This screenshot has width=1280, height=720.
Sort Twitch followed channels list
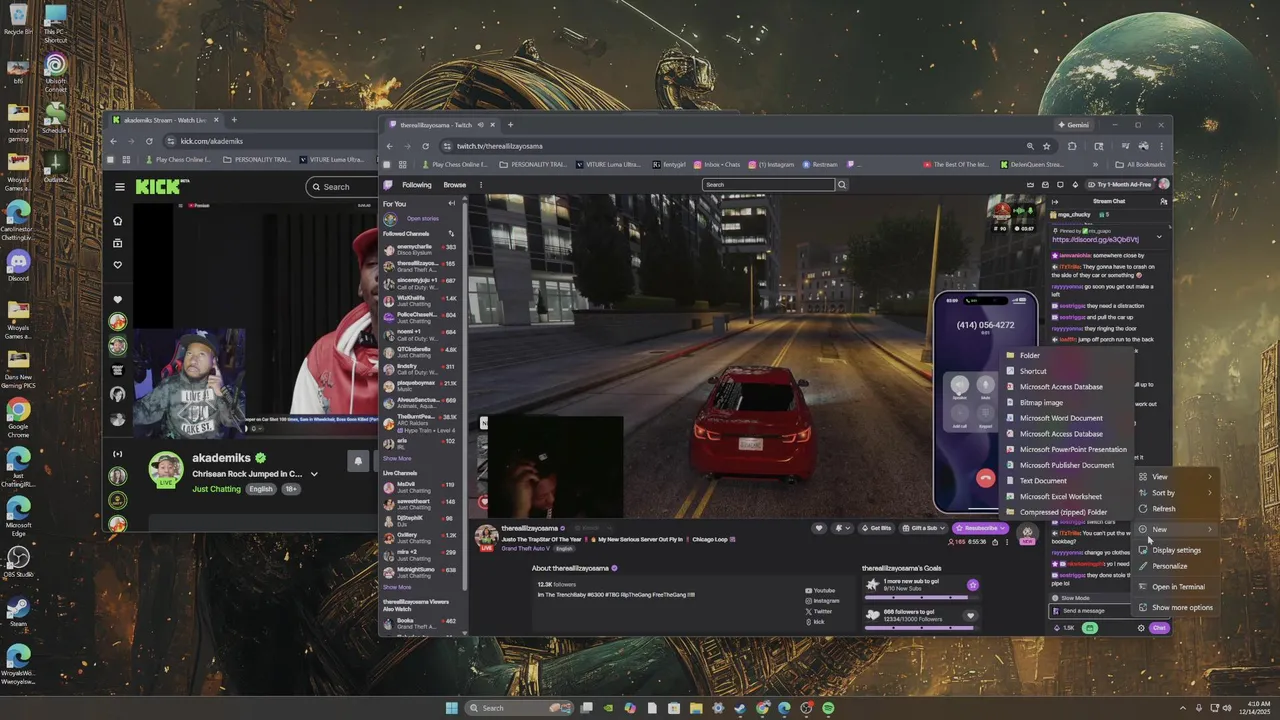451,233
